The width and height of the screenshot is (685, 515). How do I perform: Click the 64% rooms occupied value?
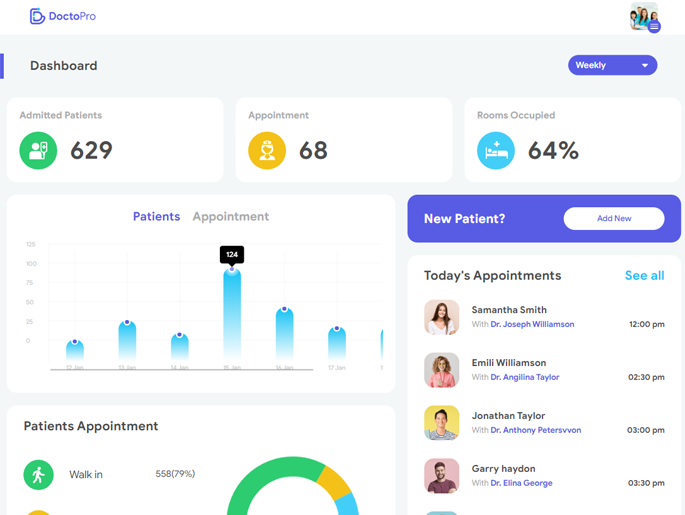click(x=553, y=150)
